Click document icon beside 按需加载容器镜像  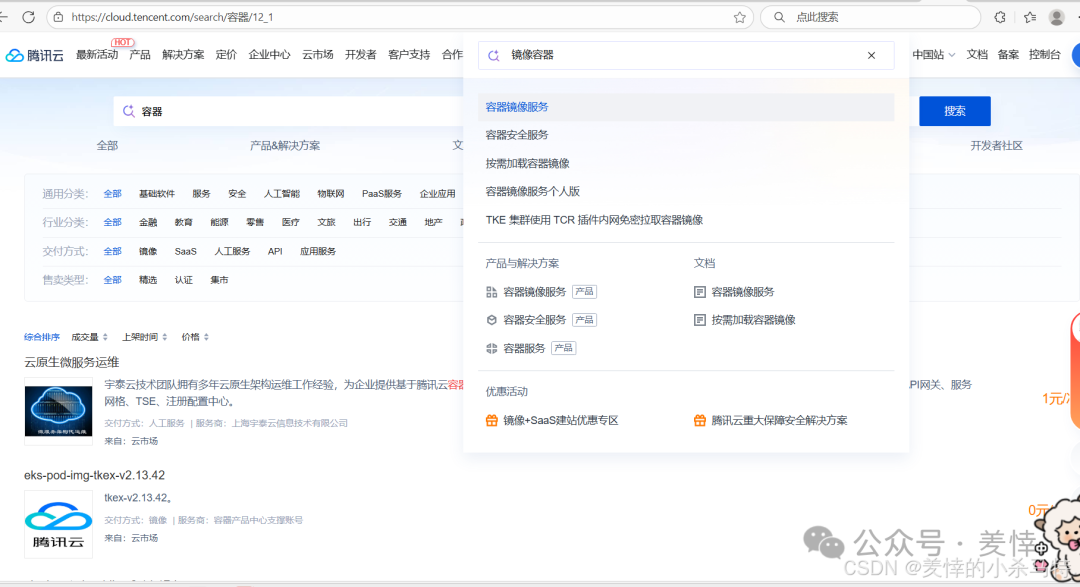click(700, 320)
